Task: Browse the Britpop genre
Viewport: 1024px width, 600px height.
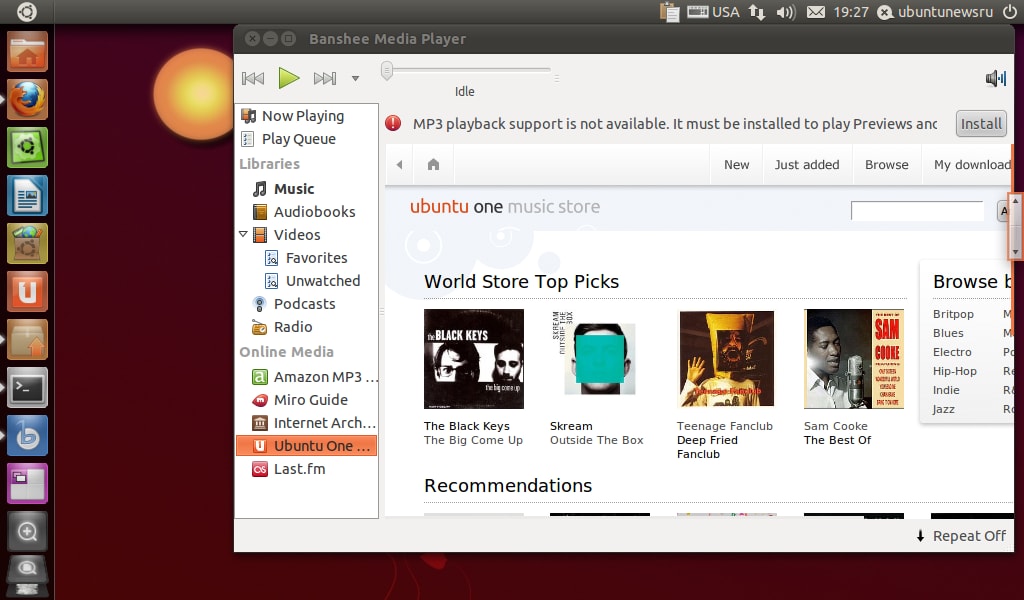Action: 953,314
